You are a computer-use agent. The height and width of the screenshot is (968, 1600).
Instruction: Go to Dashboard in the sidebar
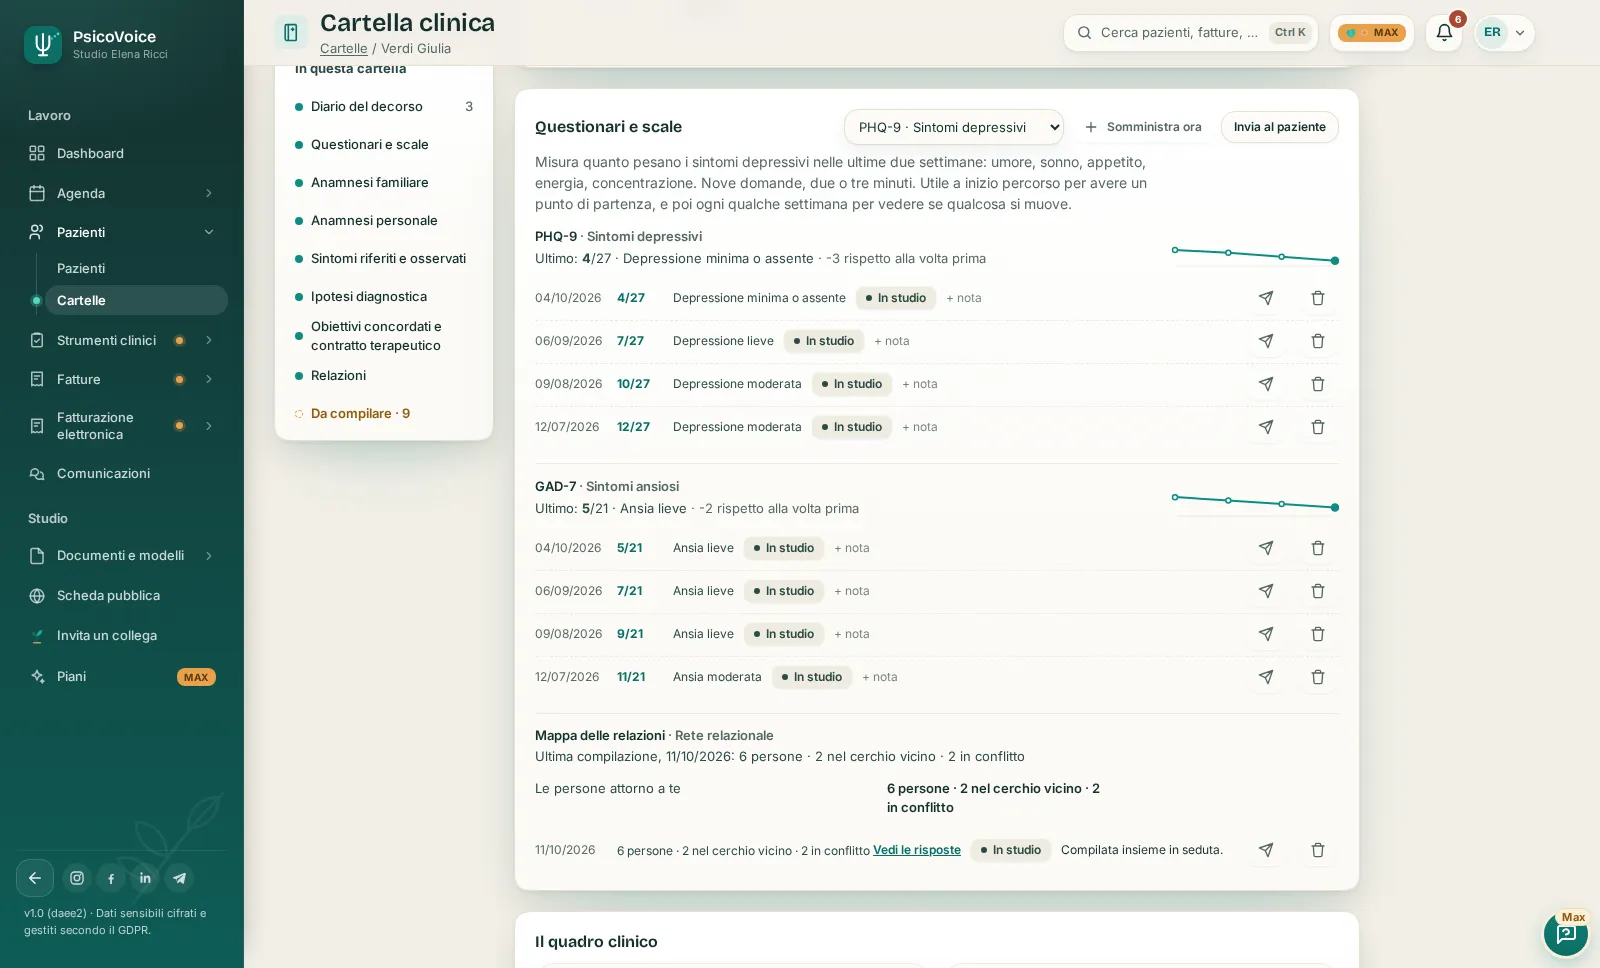122,153
